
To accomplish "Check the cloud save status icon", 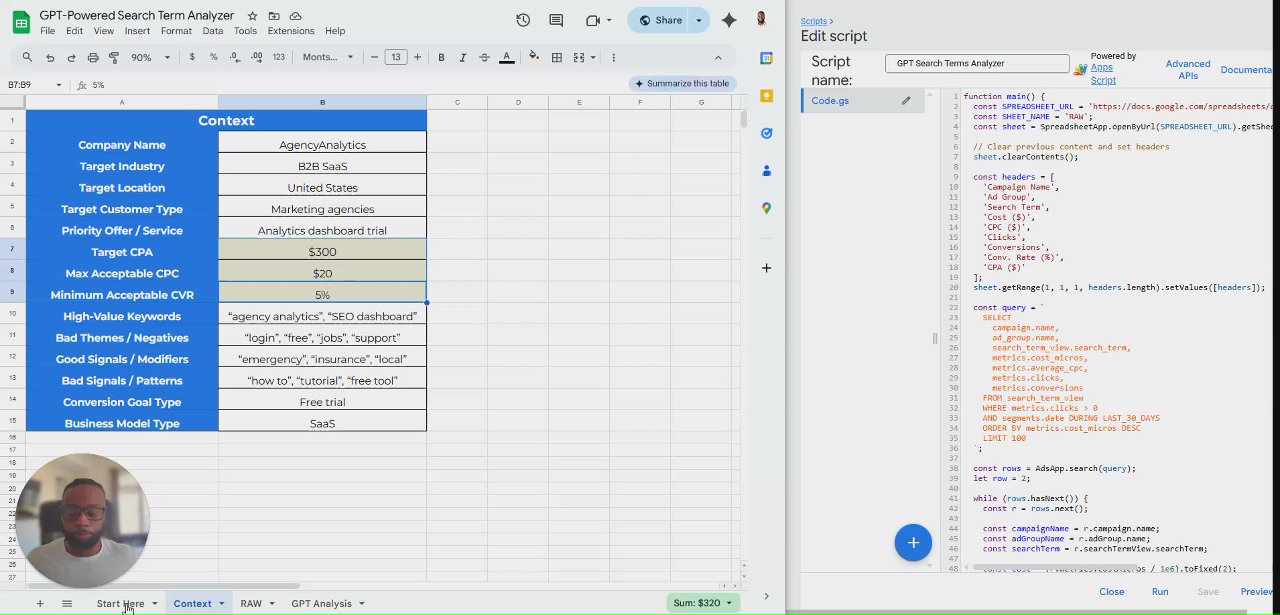I will [295, 16].
